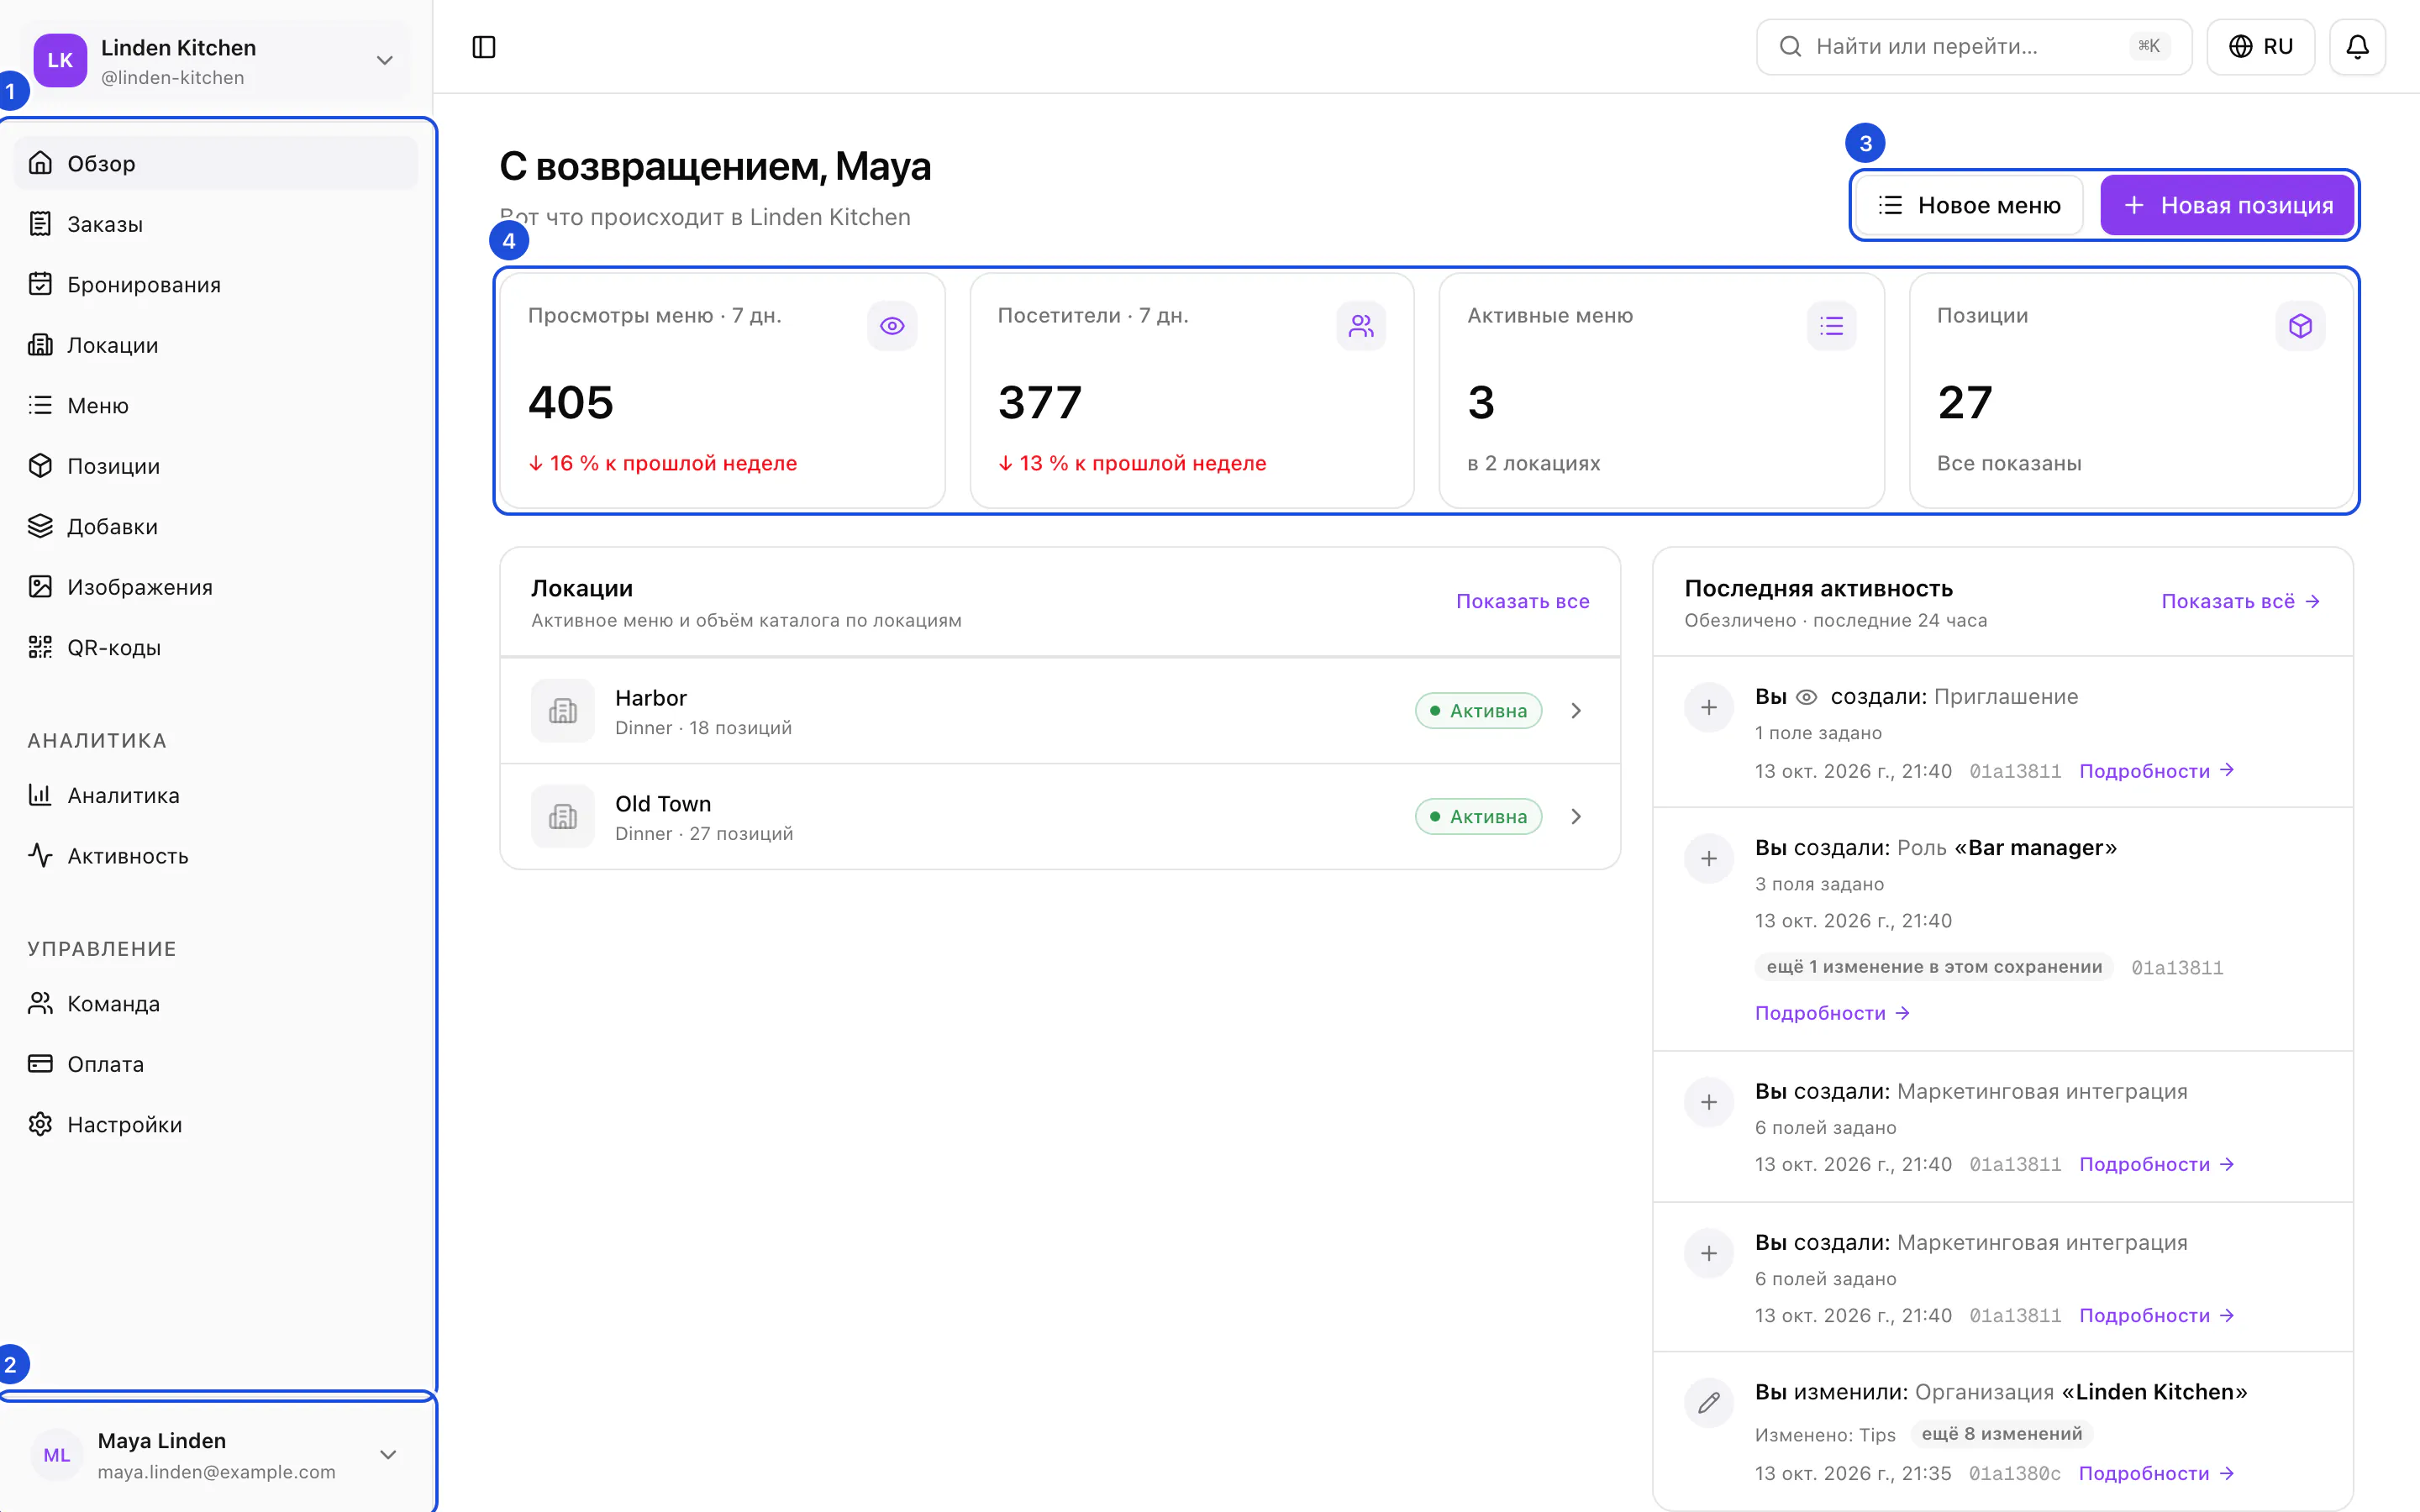
Task: Open notifications bell
Action: [2357, 47]
